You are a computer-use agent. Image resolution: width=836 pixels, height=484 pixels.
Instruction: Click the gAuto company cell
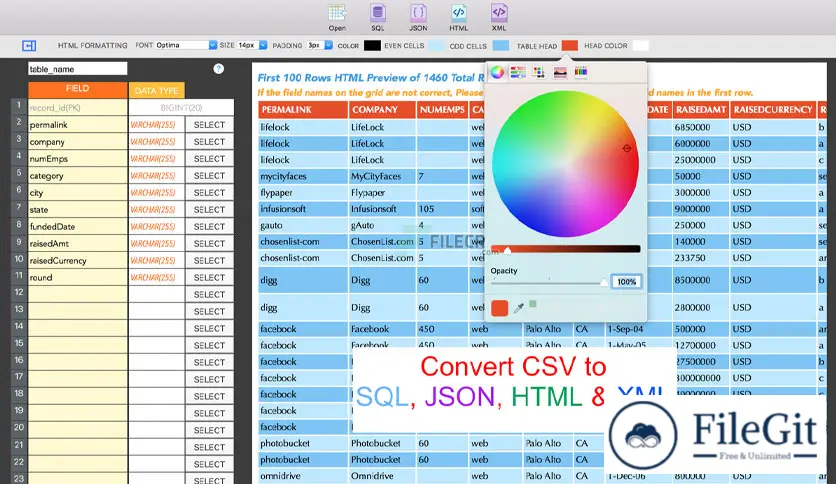coord(382,225)
